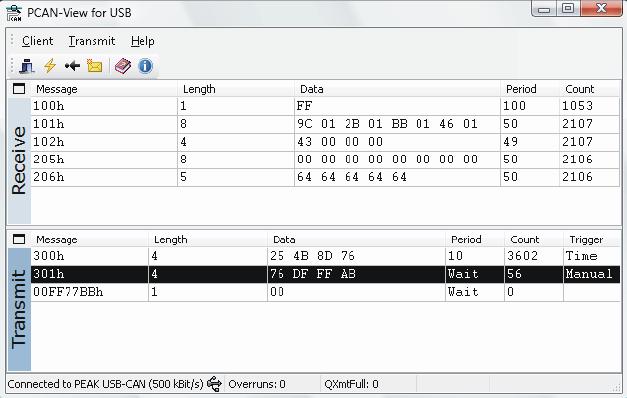The image size is (627, 398).
Task: Click the vertical Receive panel label
Action: pos(19,160)
